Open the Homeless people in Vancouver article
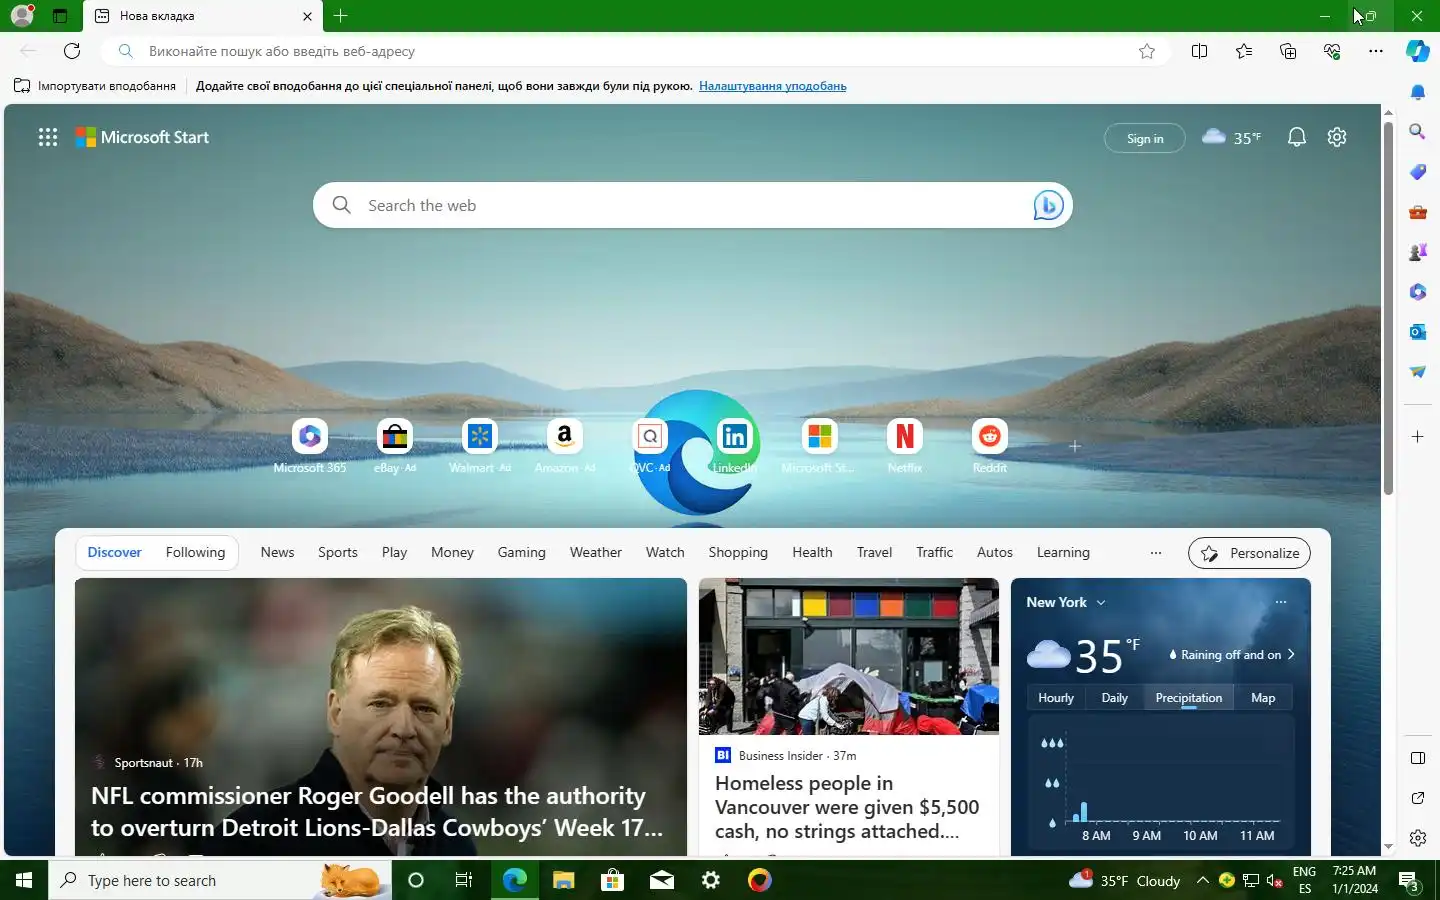The image size is (1440, 900). point(847,807)
